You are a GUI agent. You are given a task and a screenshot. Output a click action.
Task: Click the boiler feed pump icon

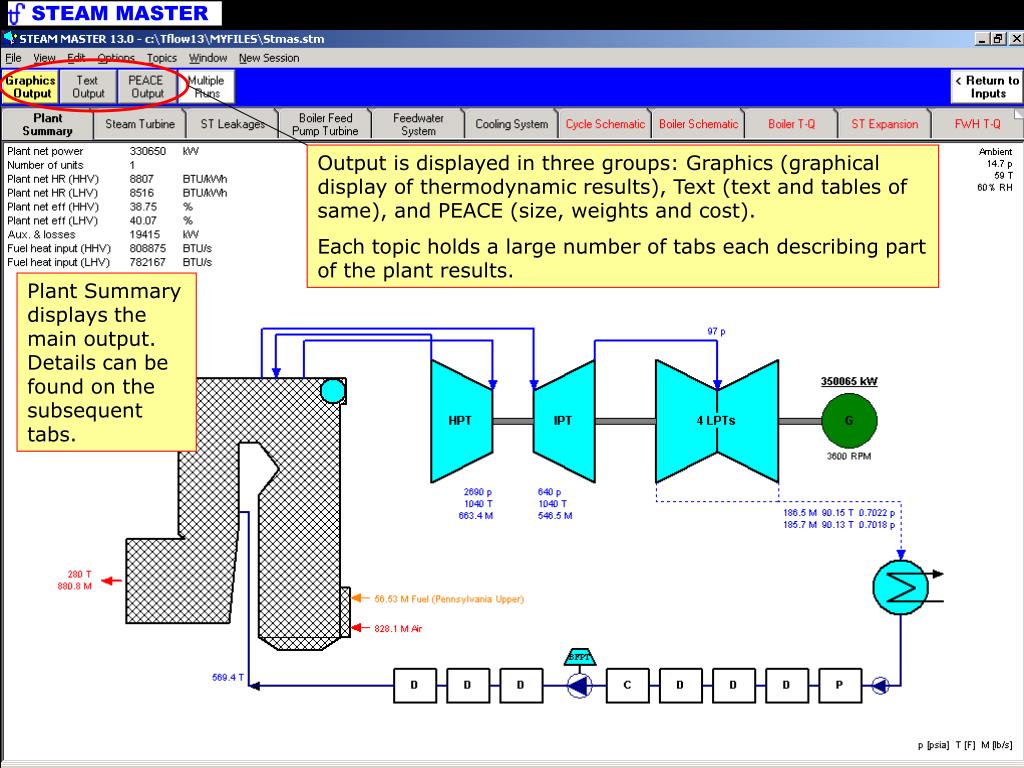pos(579,686)
